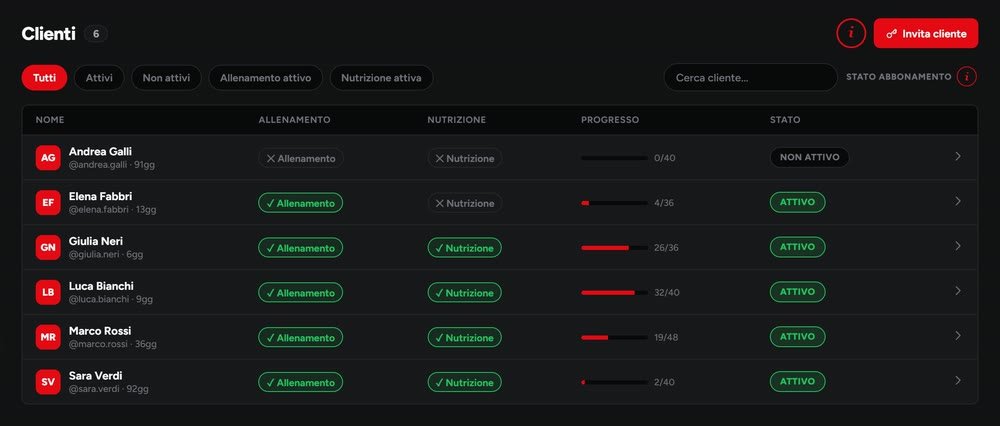The image size is (1000, 426).
Task: Click Sara Verdi's ATTIVO status badge
Action: pos(798,381)
